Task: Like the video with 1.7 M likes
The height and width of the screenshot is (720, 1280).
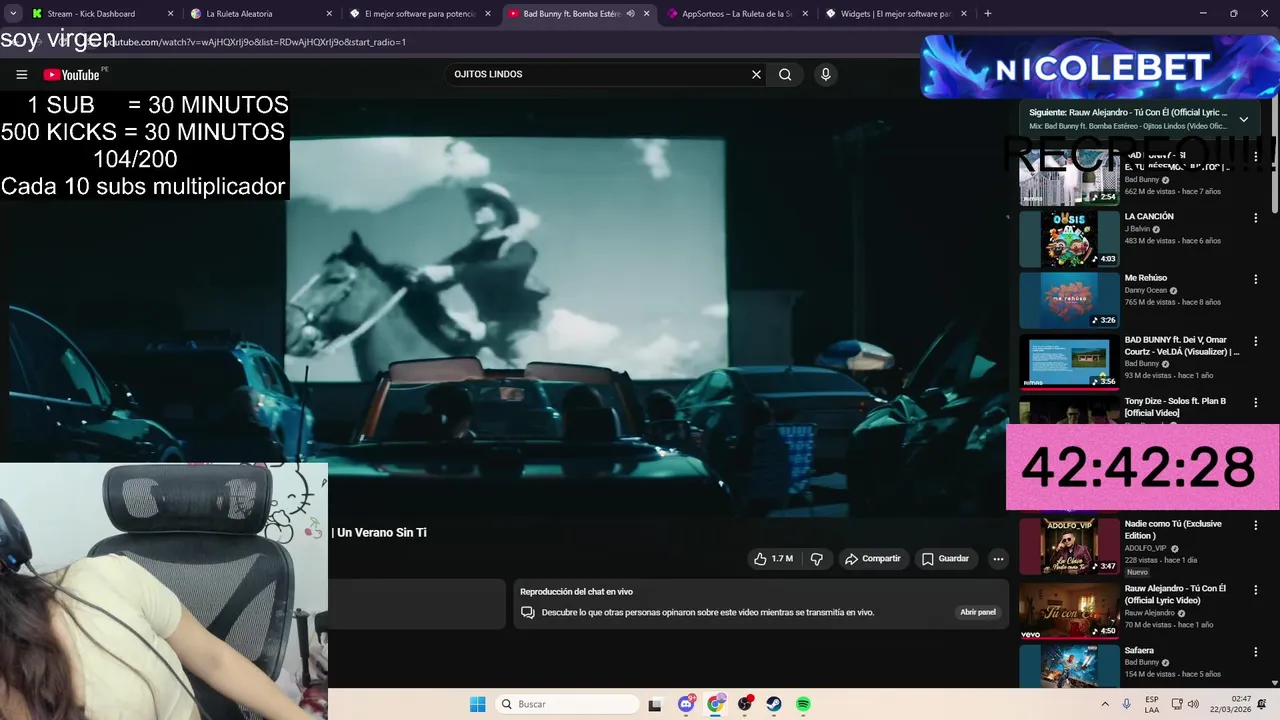Action: click(x=773, y=559)
